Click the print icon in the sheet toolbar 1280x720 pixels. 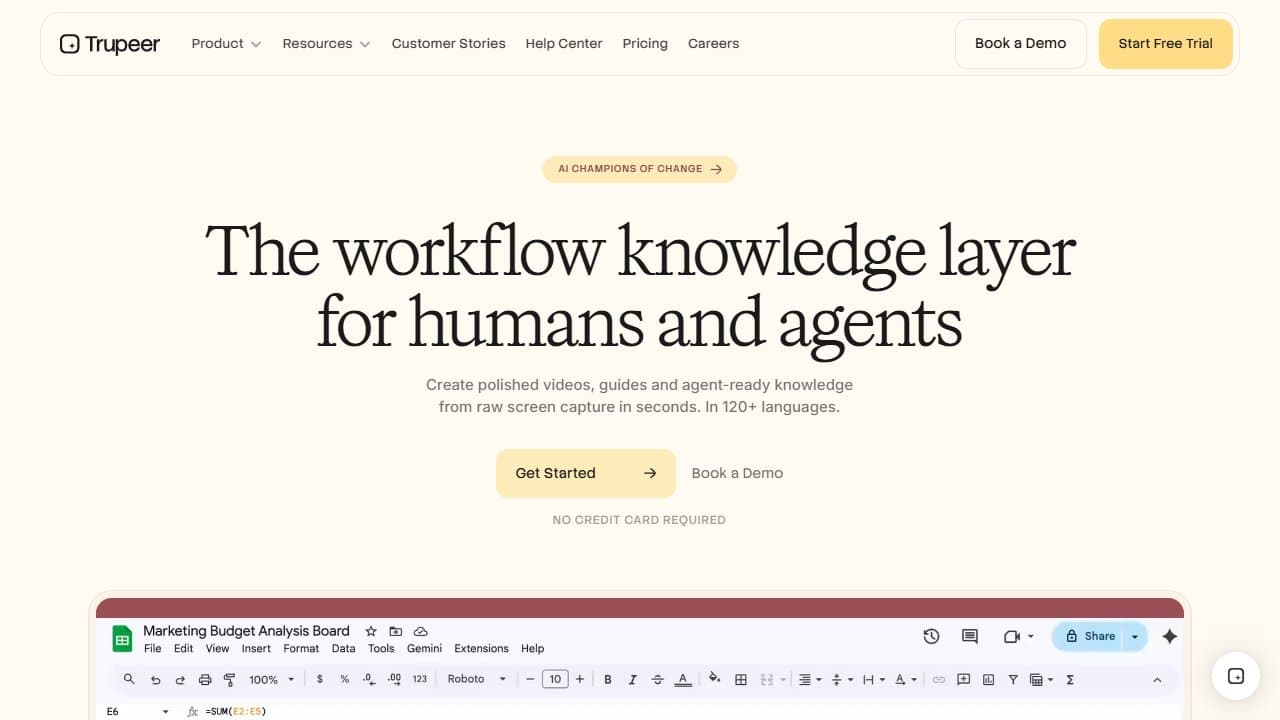click(x=205, y=679)
